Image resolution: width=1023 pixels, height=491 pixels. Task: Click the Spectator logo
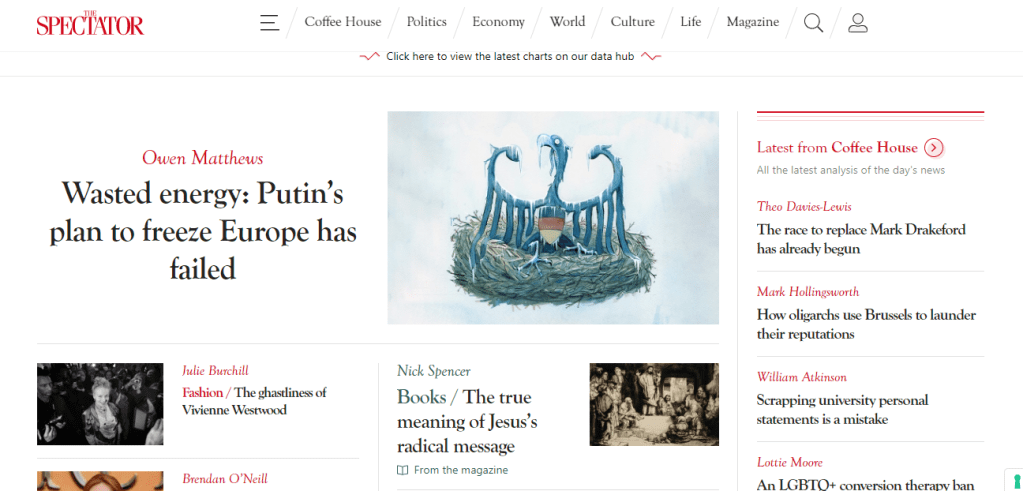click(x=90, y=23)
